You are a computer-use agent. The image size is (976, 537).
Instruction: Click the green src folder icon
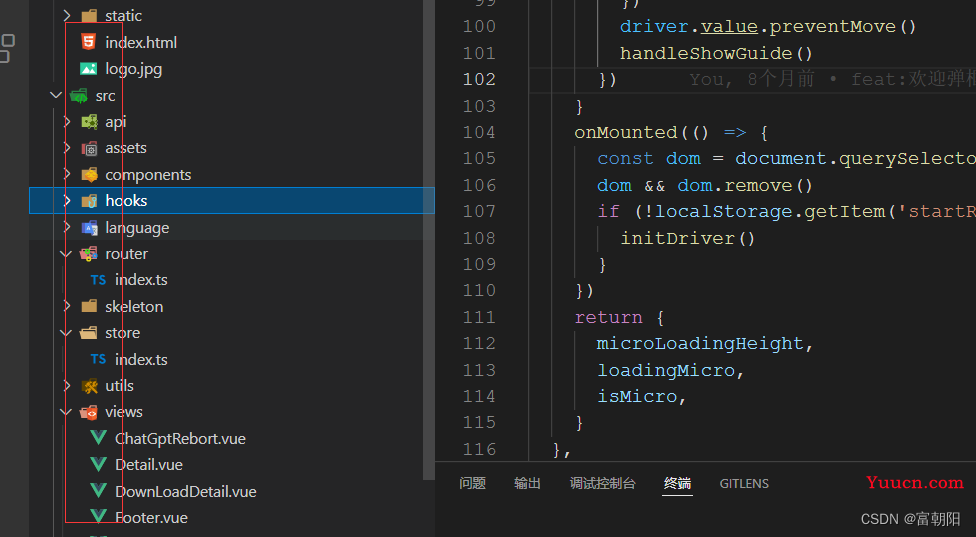[x=79, y=96]
